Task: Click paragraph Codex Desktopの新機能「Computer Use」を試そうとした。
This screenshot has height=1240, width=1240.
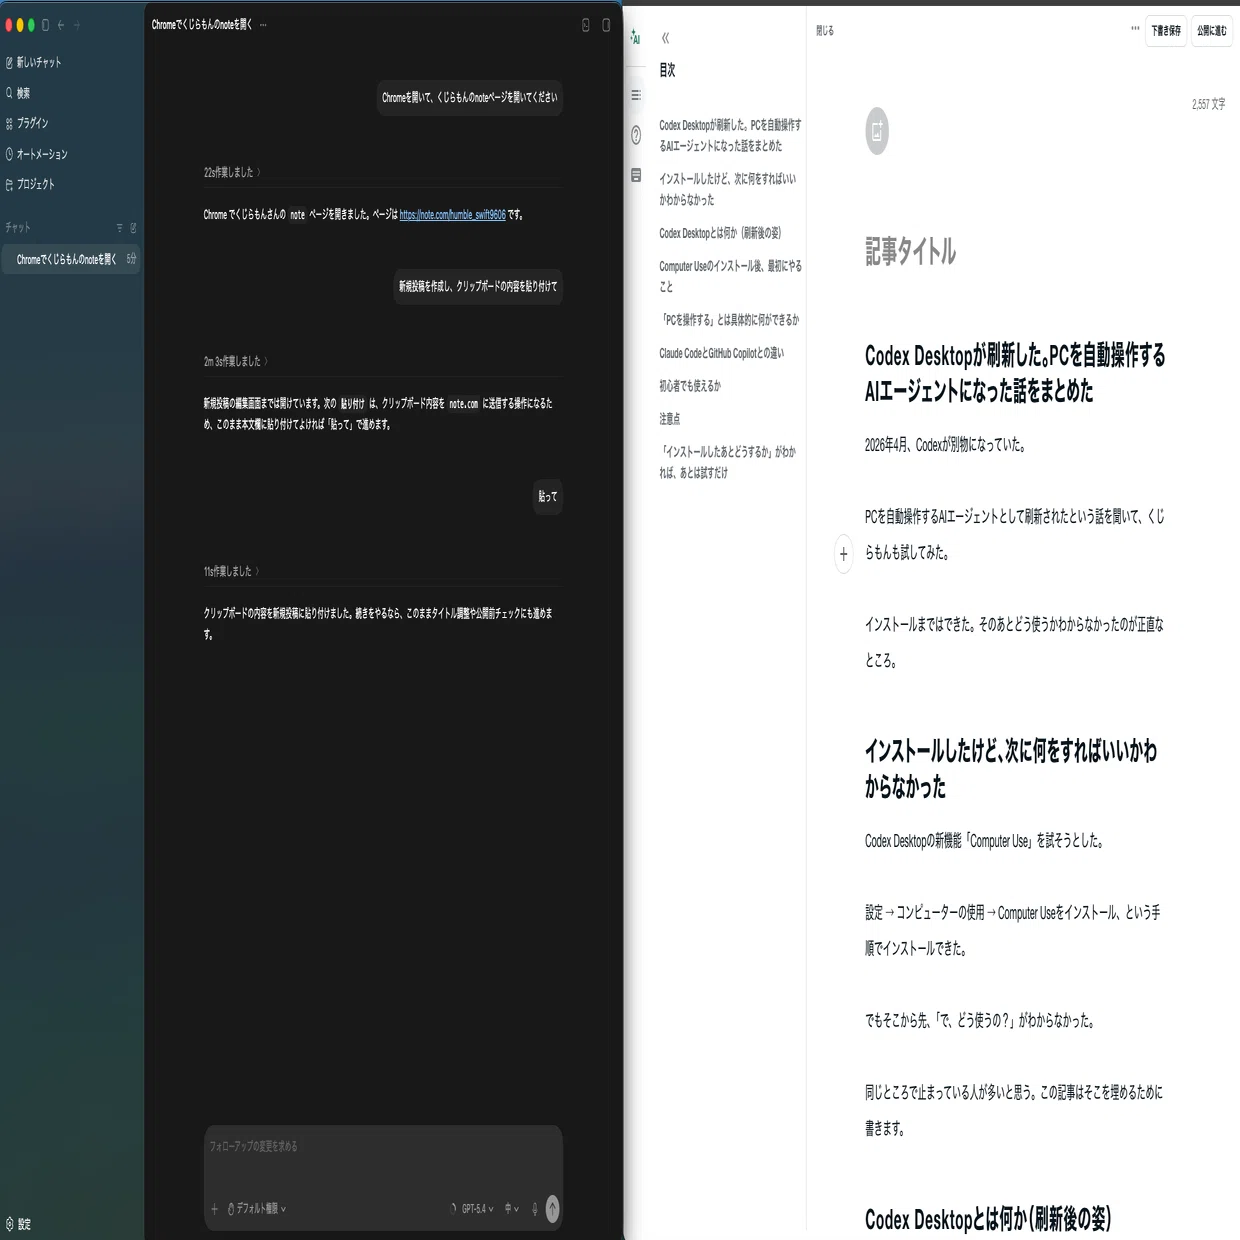Action: [985, 841]
